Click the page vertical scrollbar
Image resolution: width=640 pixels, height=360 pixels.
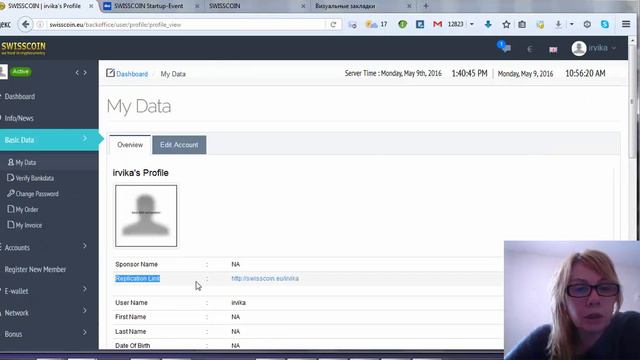pyautogui.click(x=632, y=102)
